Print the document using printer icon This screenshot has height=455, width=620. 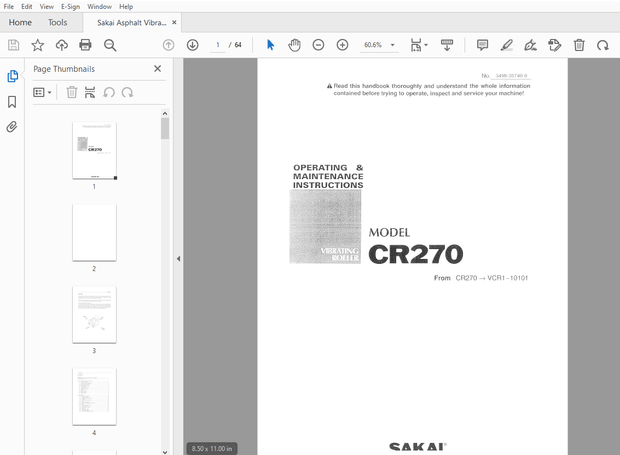pos(85,45)
